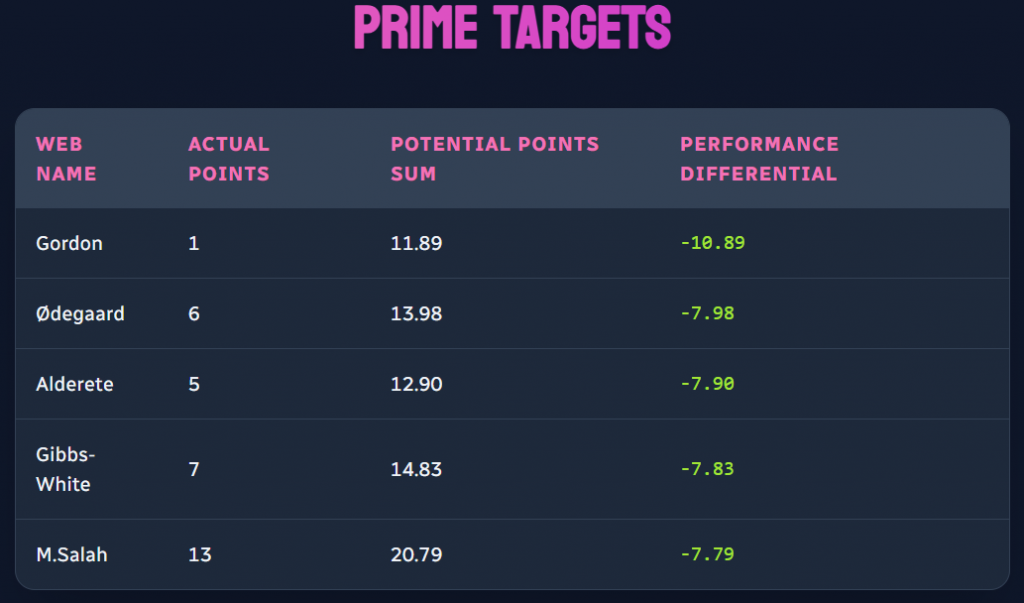Click Gordon's potential points 11.89
This screenshot has width=1024, height=603.
[416, 243]
